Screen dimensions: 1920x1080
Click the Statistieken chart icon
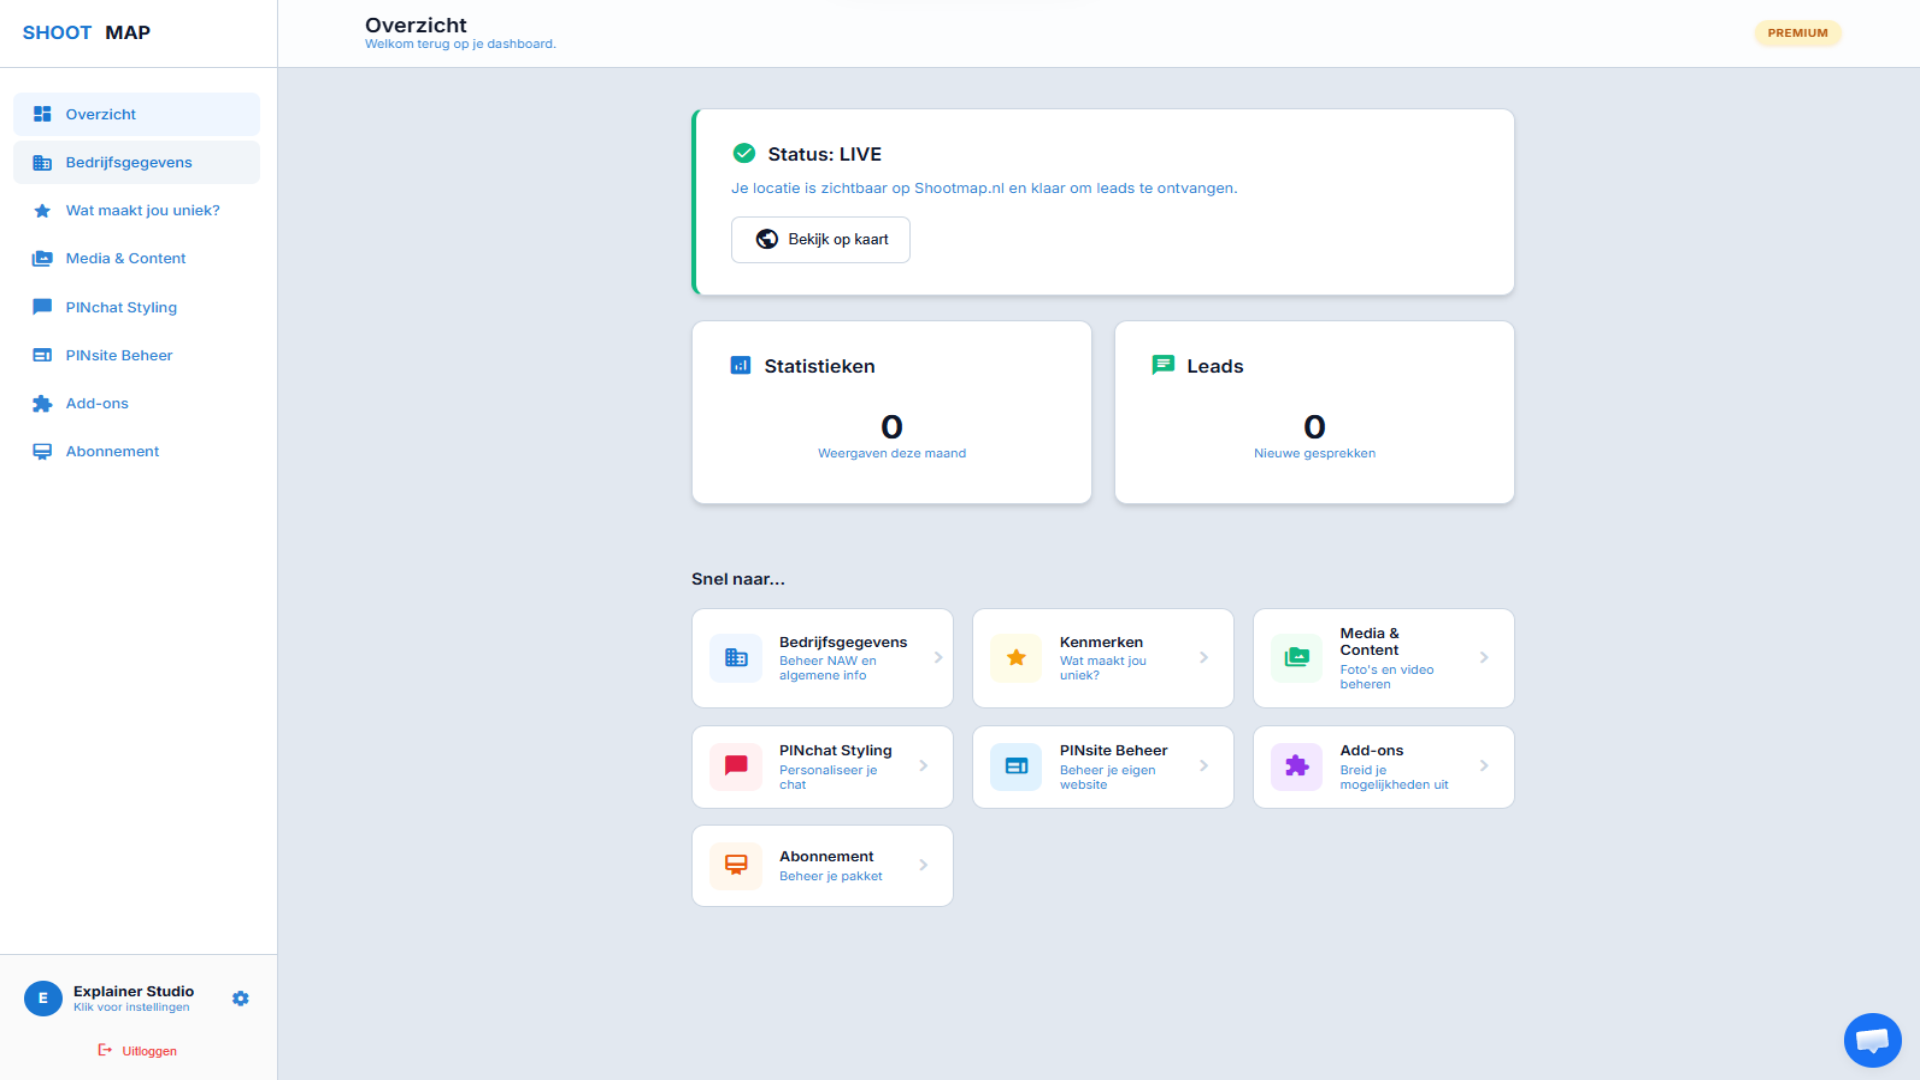click(740, 366)
